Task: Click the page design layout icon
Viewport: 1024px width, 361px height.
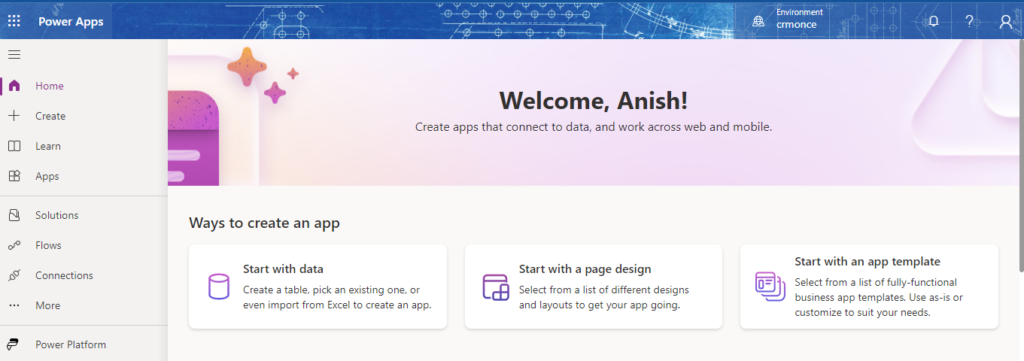Action: [x=495, y=287]
